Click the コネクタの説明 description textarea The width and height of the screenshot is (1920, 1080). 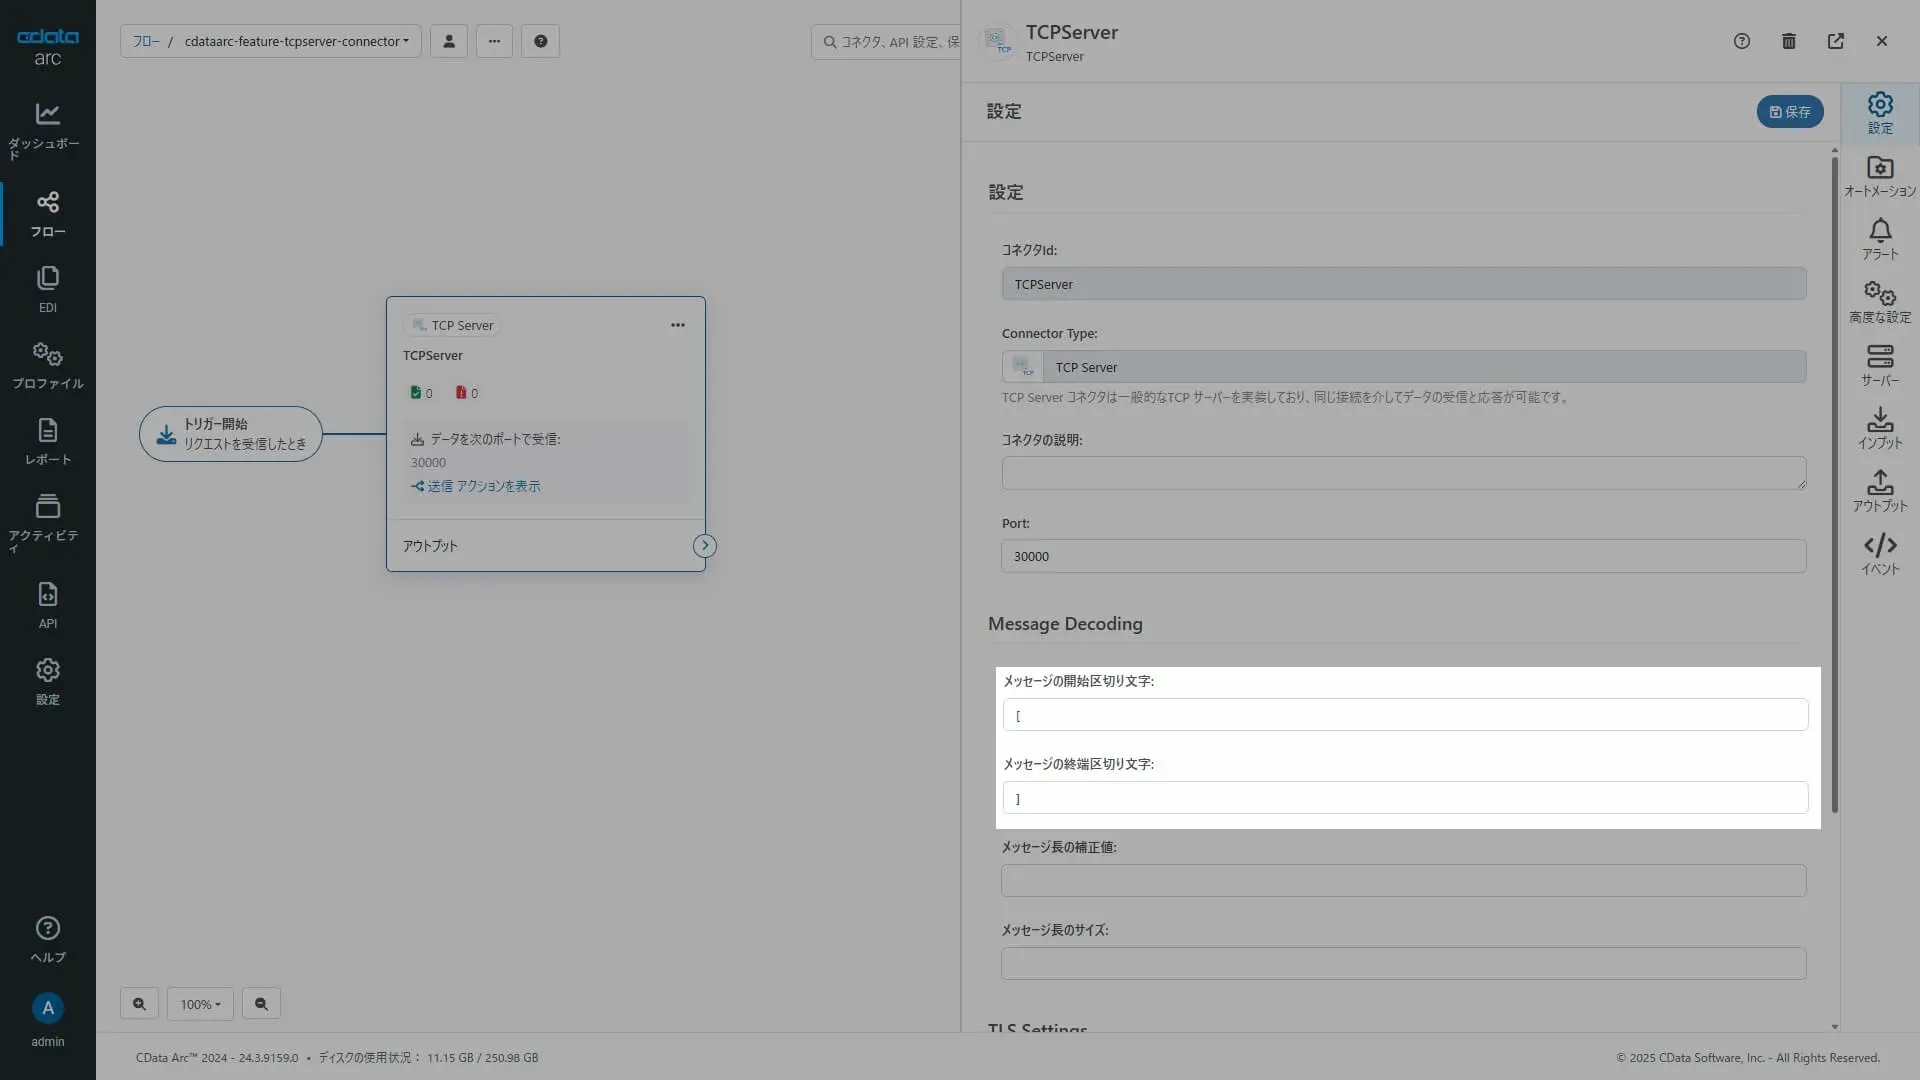point(1404,473)
